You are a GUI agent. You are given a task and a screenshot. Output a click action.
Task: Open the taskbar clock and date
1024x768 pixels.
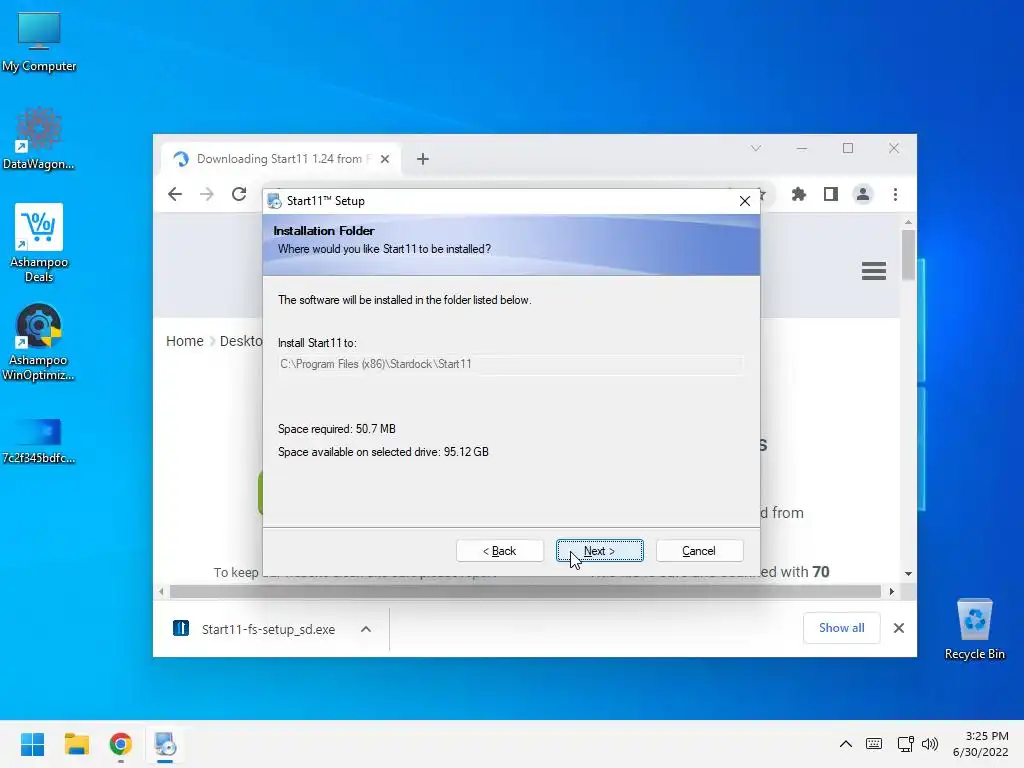(x=981, y=744)
